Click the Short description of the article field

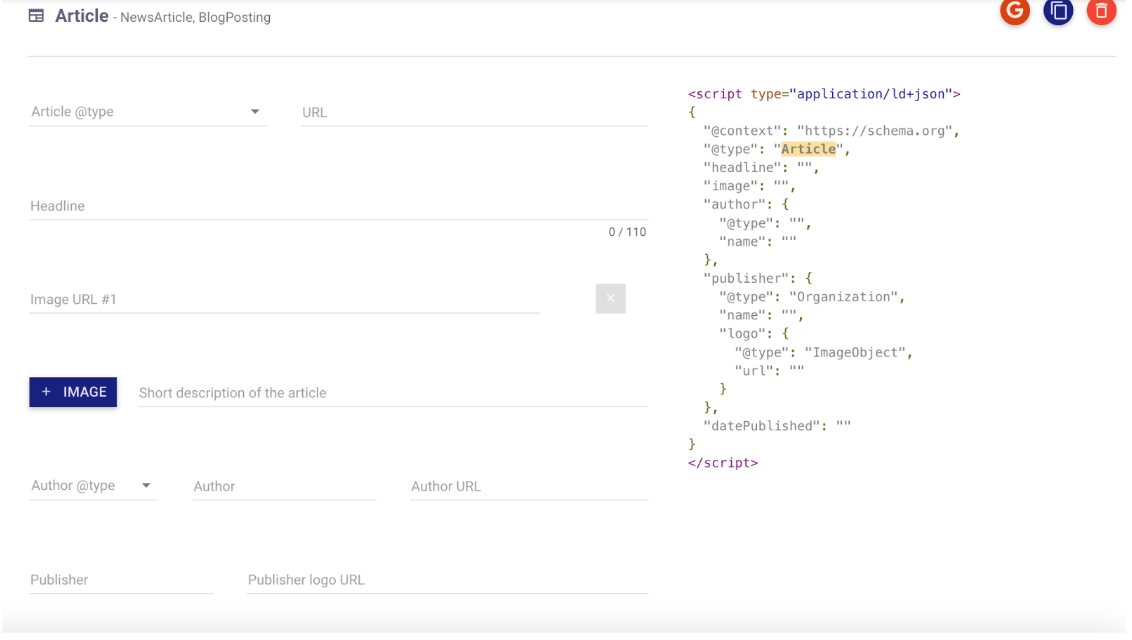pos(393,393)
